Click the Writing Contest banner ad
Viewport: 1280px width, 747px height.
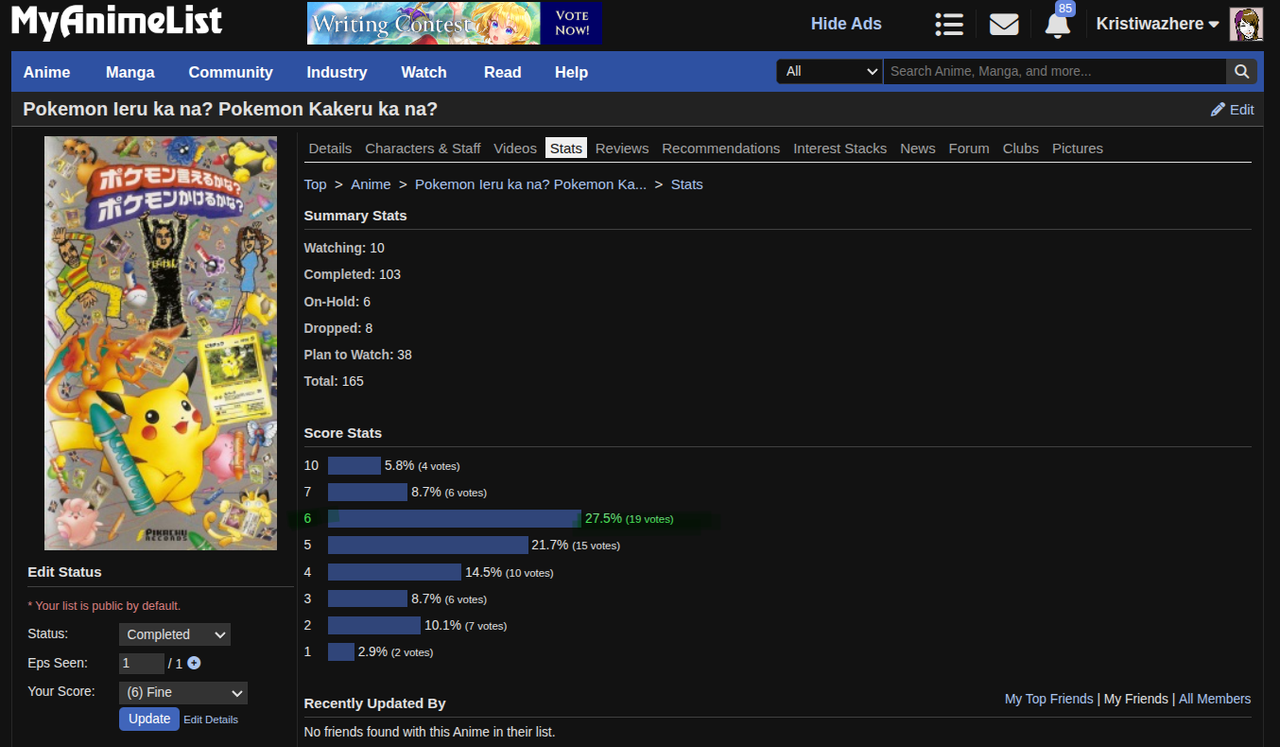455,23
